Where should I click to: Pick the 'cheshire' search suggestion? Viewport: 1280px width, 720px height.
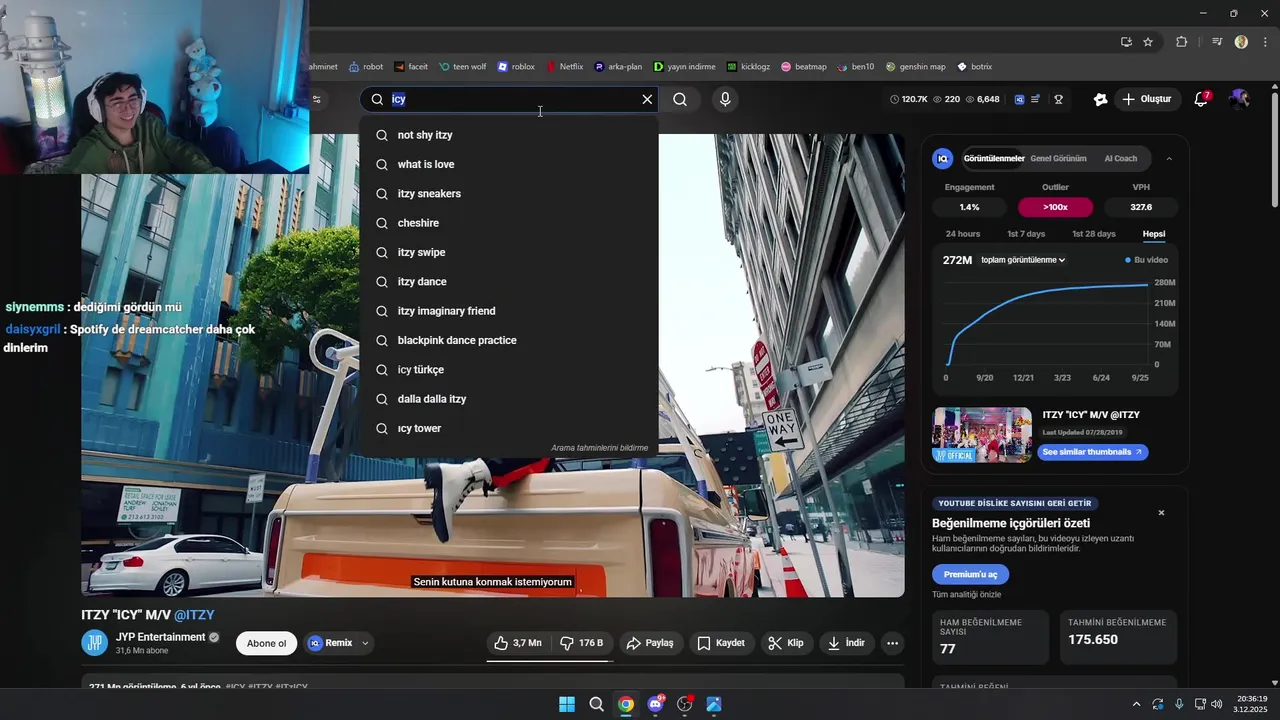[x=509, y=223]
